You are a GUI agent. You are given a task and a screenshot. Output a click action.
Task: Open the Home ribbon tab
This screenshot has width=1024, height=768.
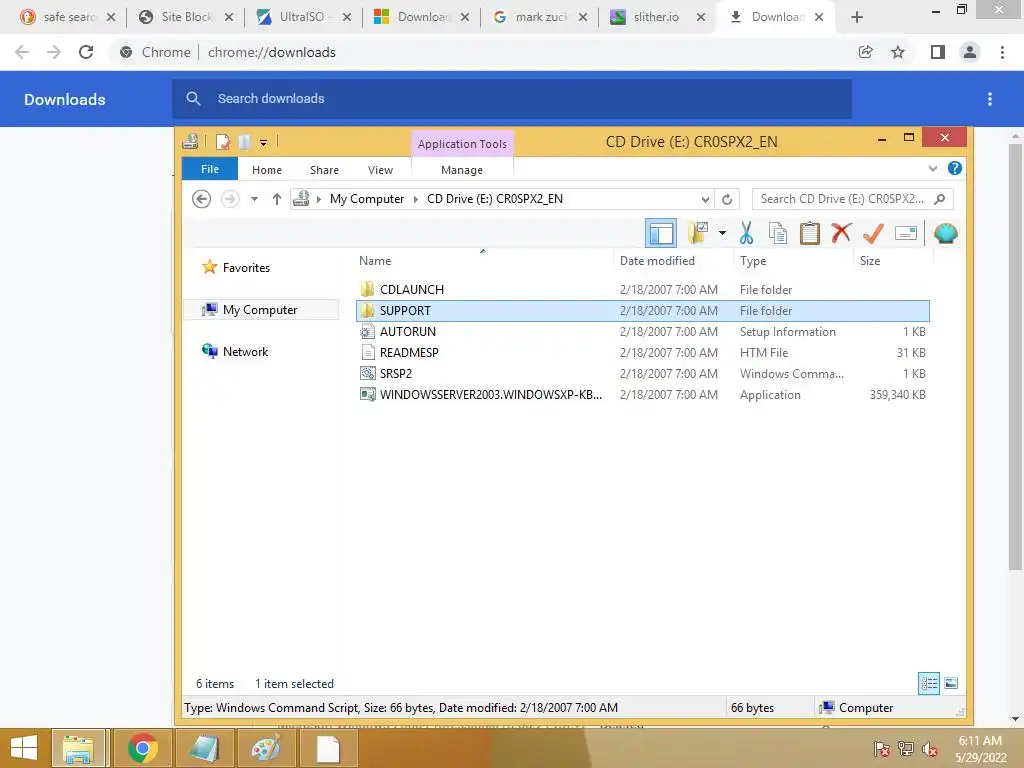[x=266, y=170]
